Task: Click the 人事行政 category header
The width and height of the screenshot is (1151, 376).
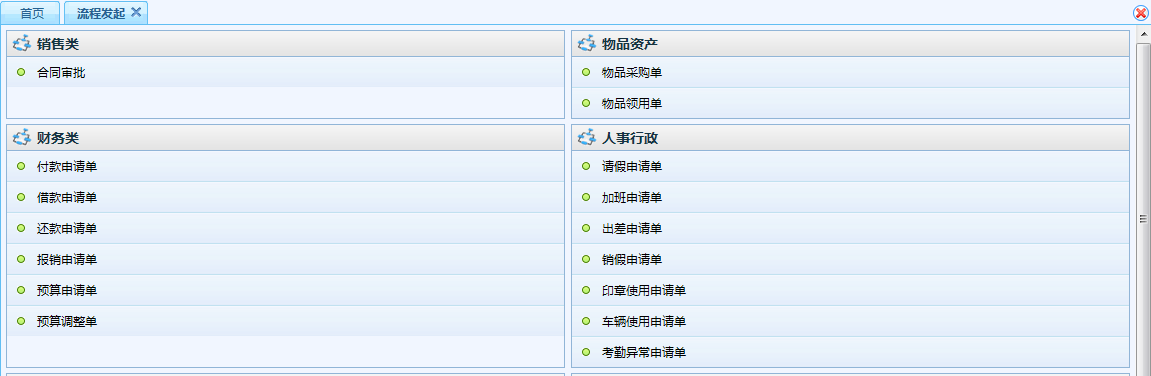Action: point(850,138)
